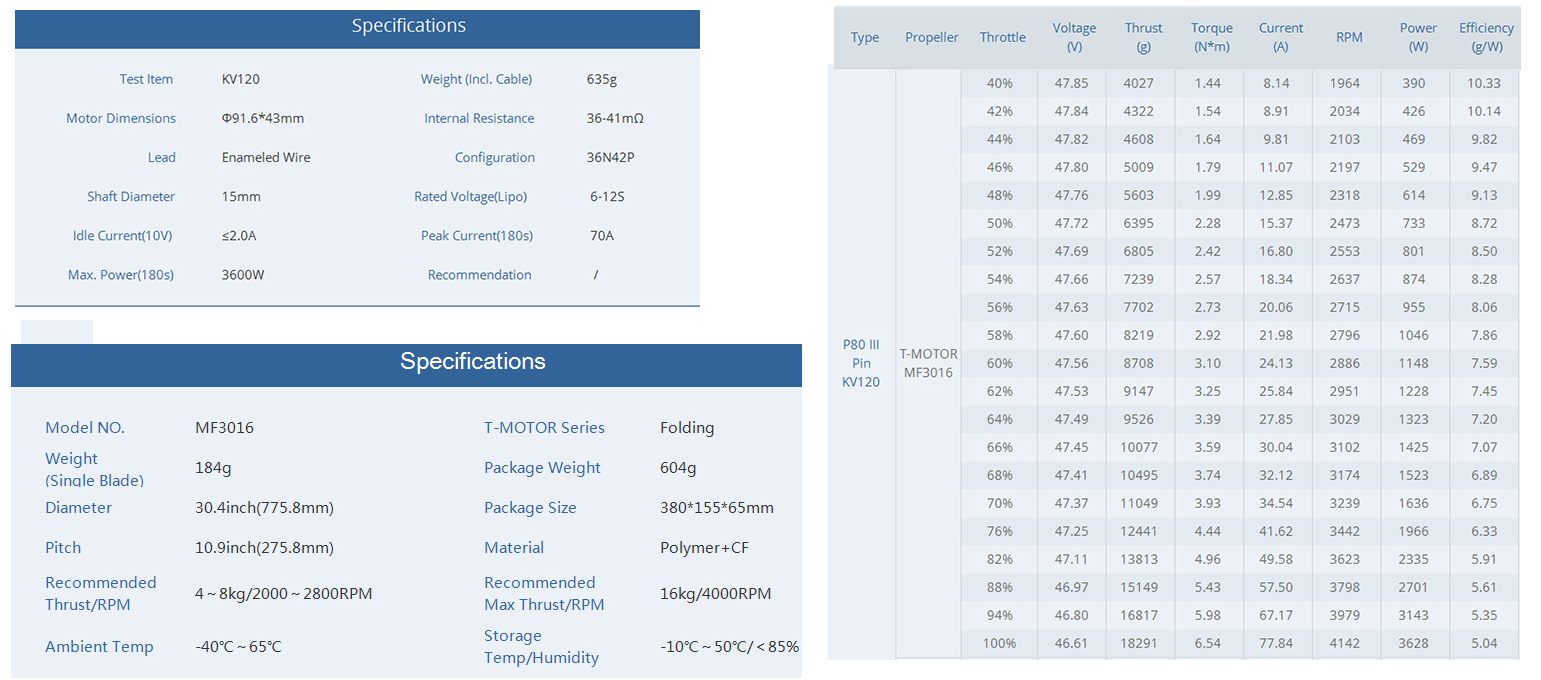Select the Voltage (V) column header
Viewport: 1541px width, 680px height.
tap(1074, 37)
